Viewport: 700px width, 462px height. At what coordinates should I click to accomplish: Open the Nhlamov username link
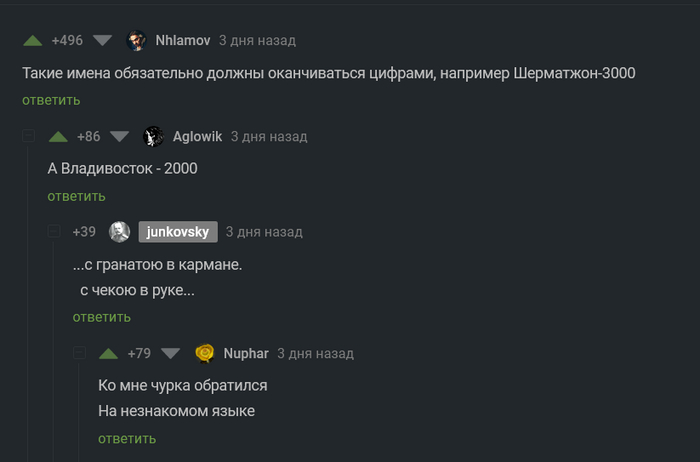pos(183,41)
